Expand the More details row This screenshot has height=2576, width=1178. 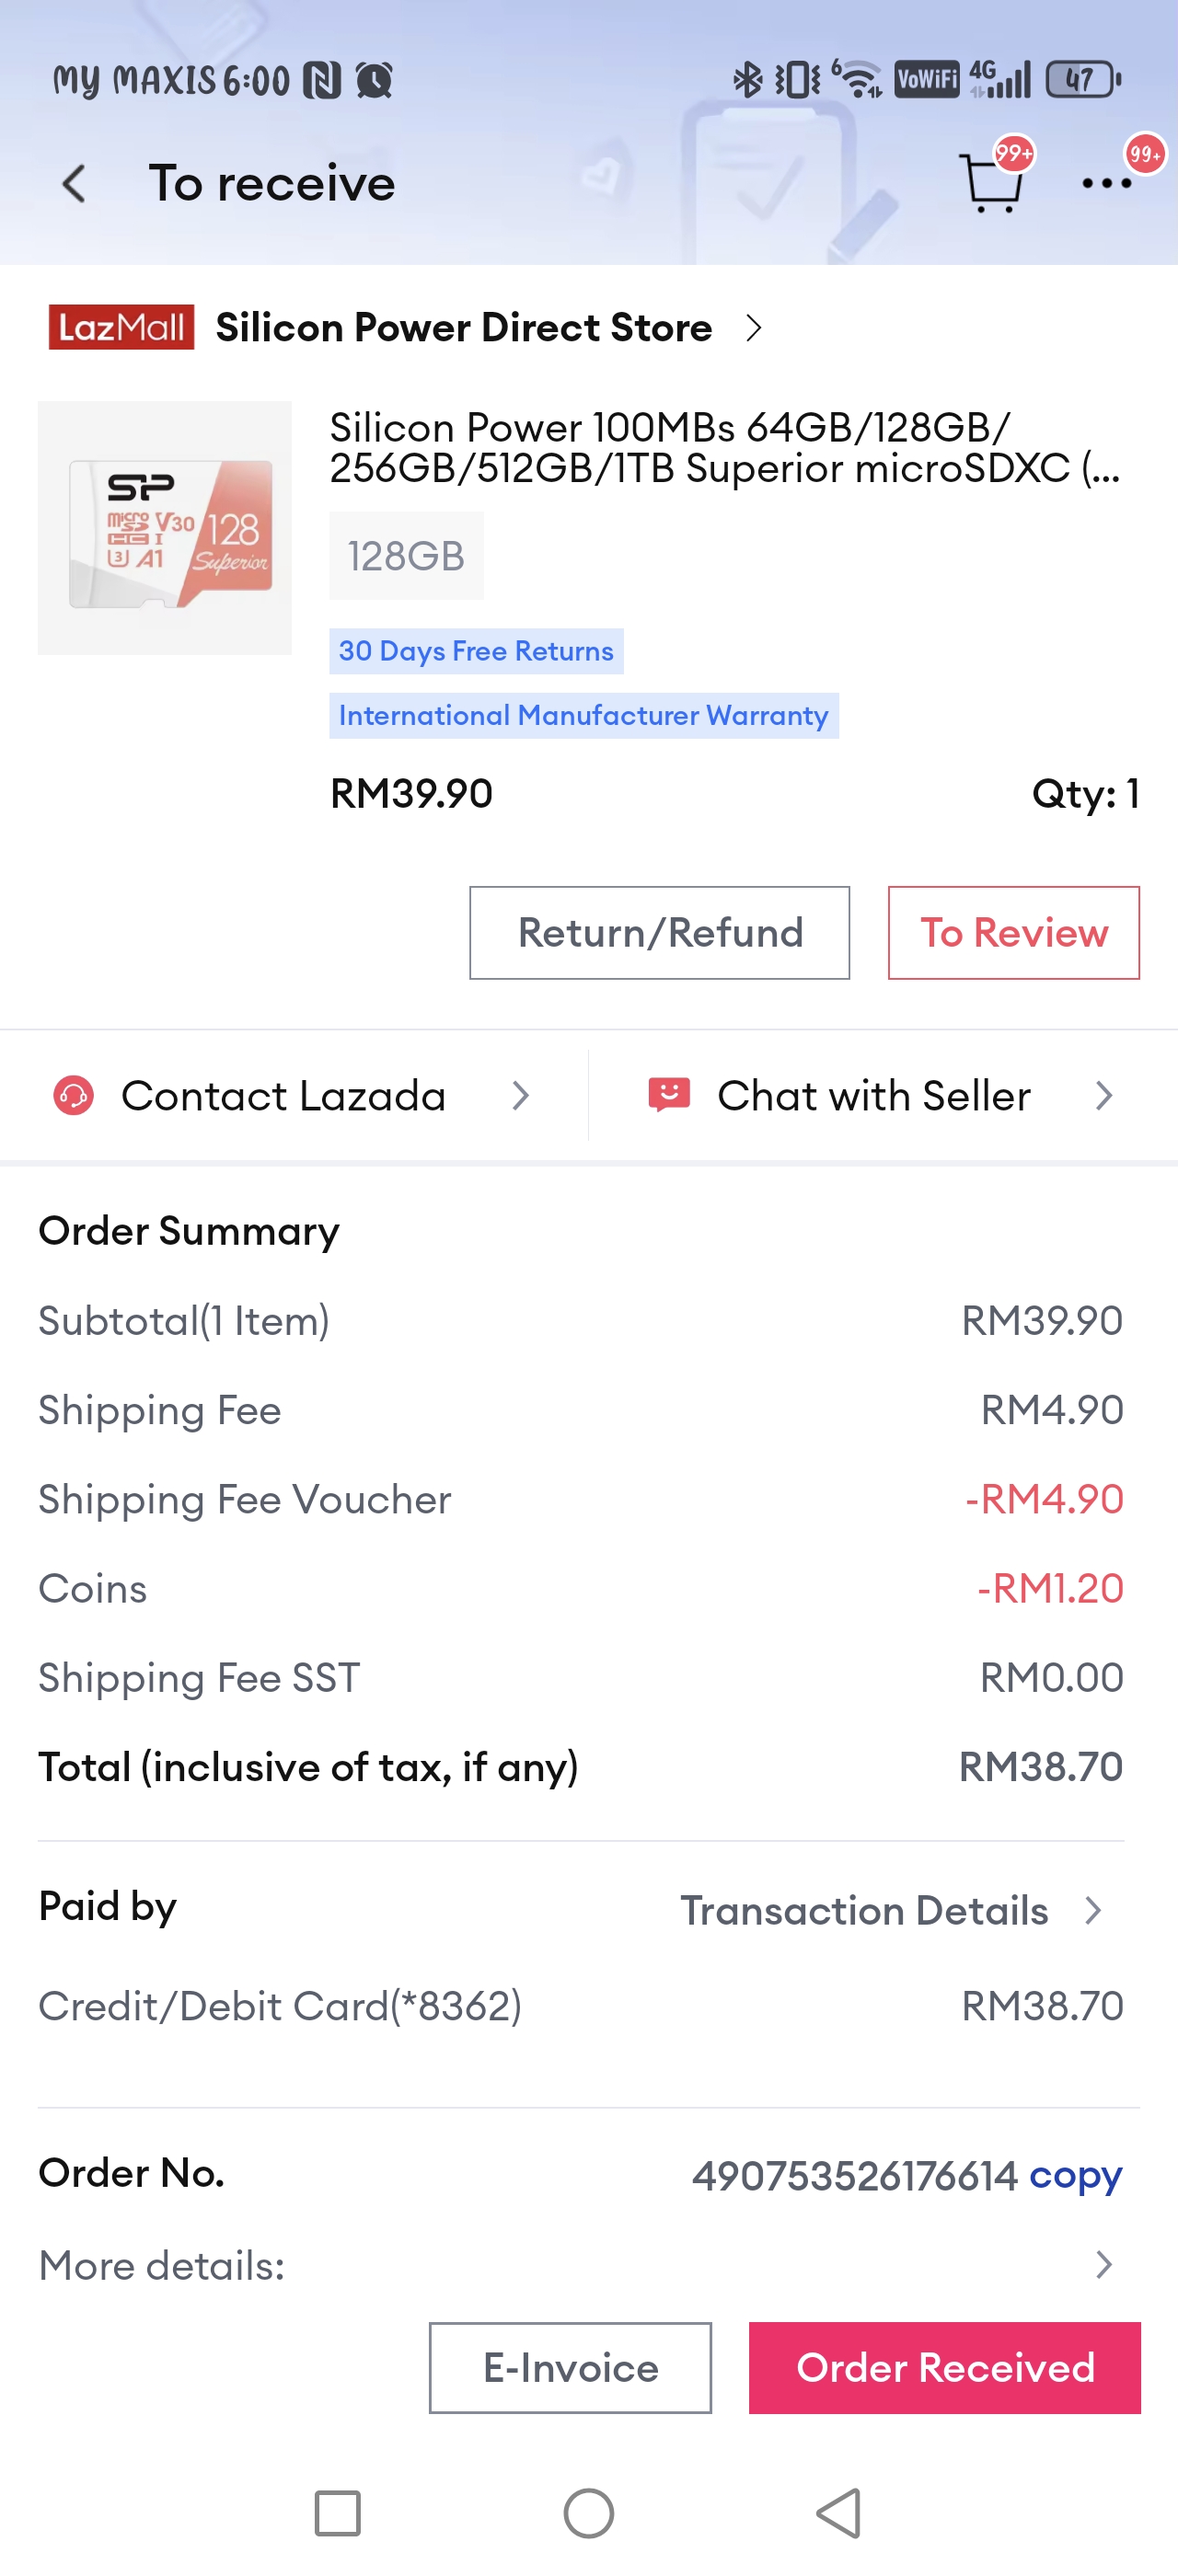(x=1102, y=2265)
